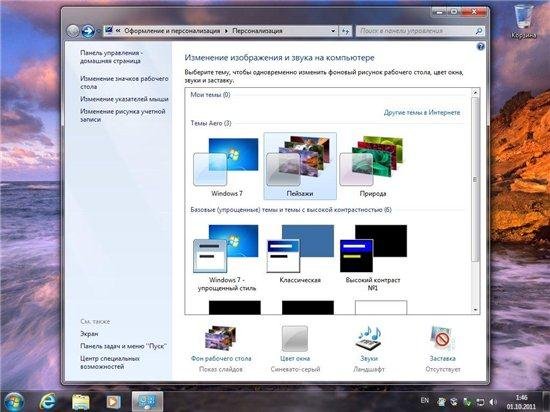
Task: Select the Природа theme
Action: pos(373,167)
